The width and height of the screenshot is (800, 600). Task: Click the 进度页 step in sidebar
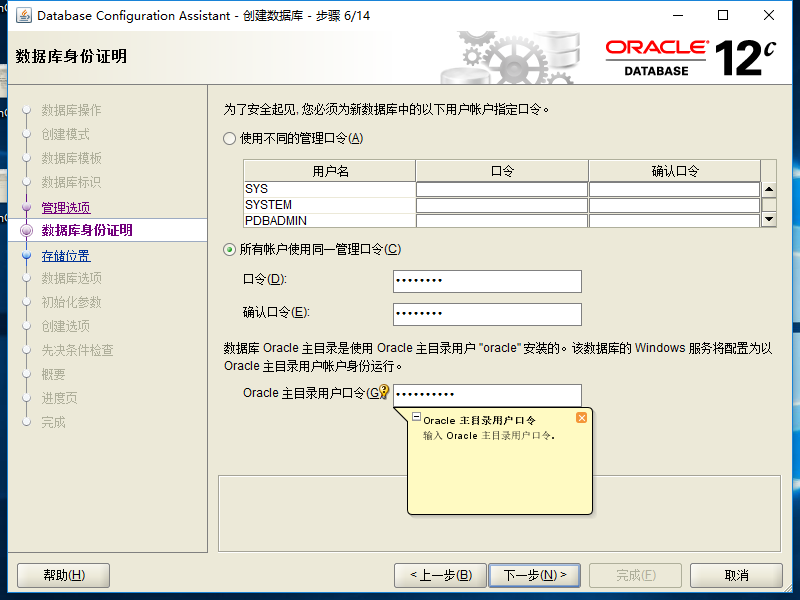[x=59, y=398]
